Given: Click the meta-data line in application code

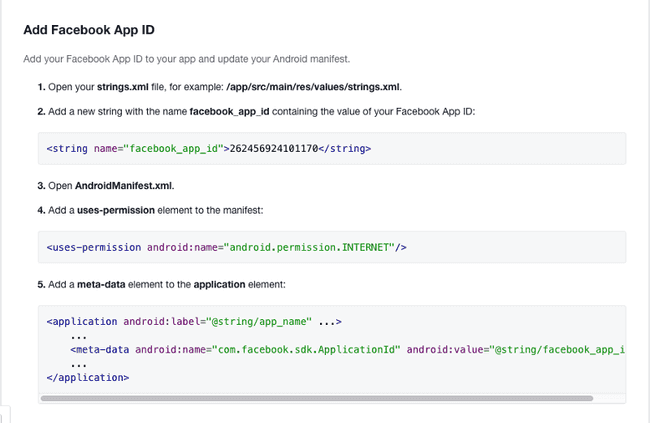Looking at the screenshot, I should [x=347, y=350].
